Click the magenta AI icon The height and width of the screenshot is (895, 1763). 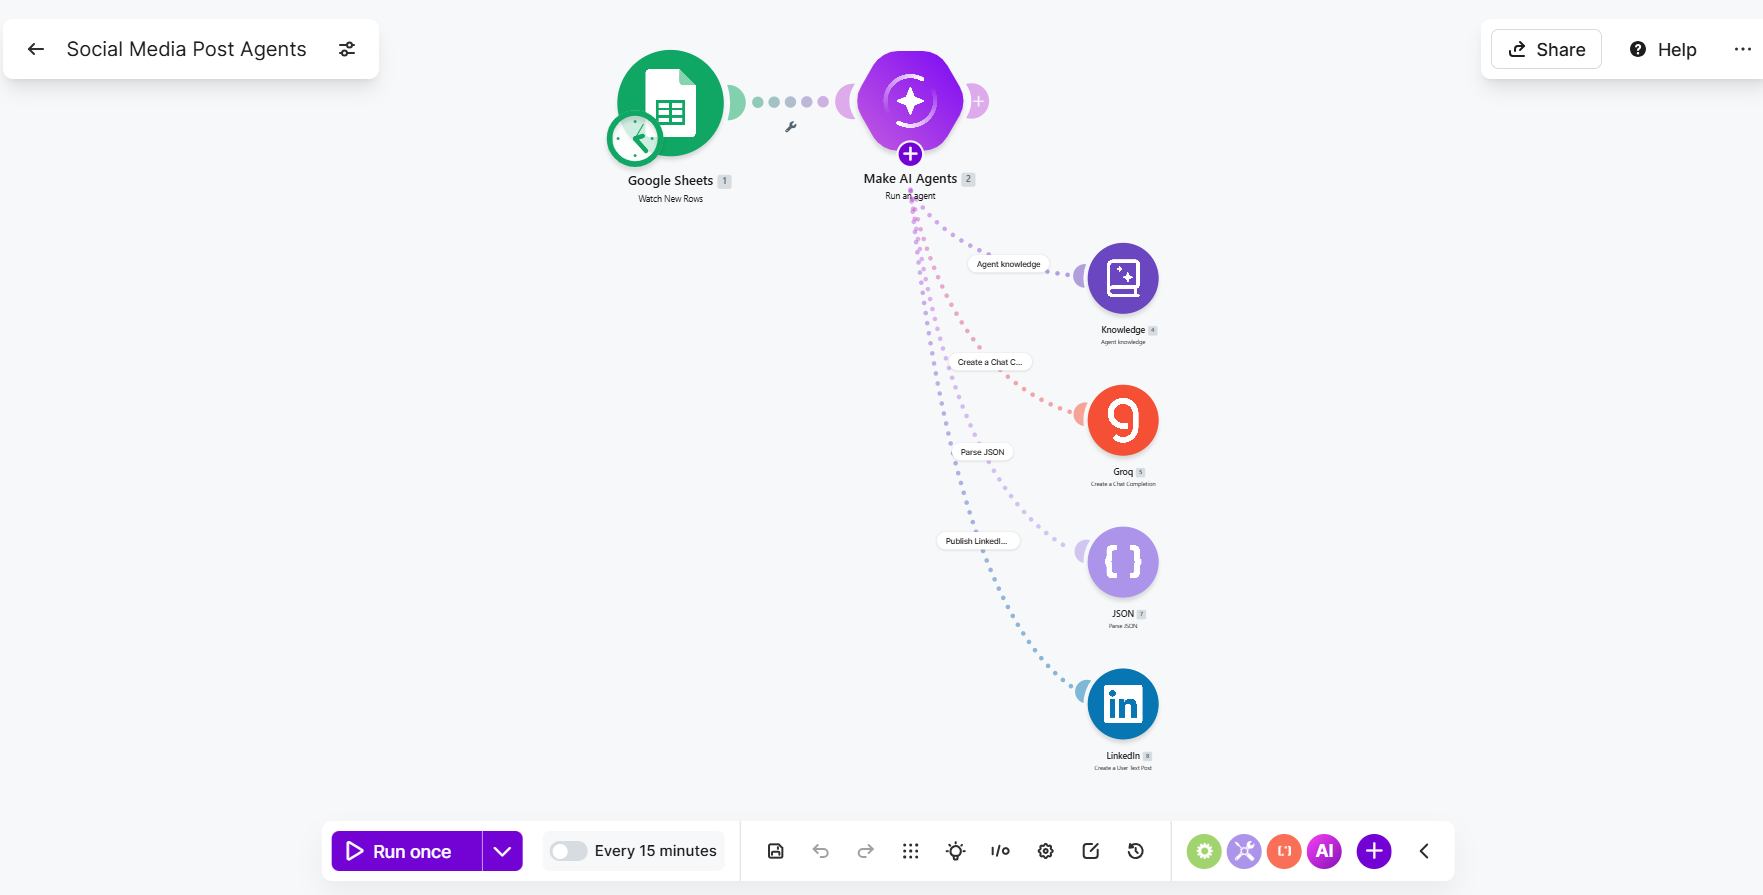point(1324,851)
